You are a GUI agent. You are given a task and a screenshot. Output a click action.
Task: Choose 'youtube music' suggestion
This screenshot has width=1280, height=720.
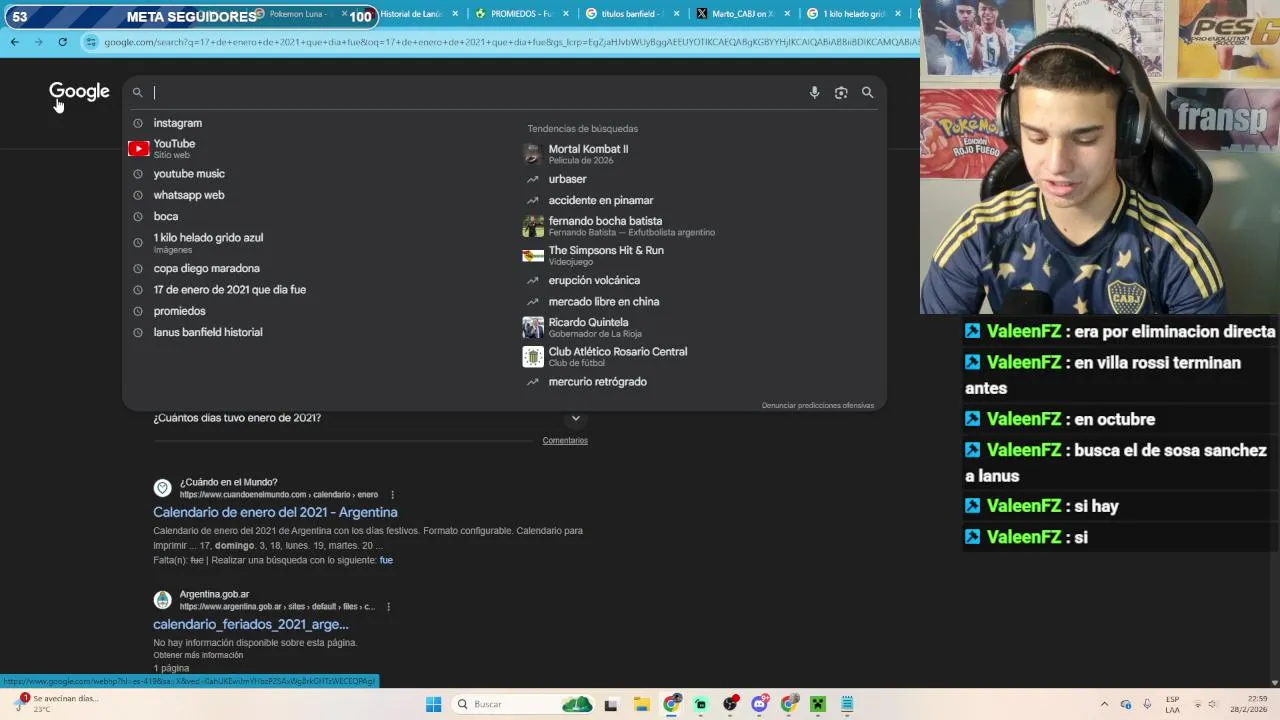pos(189,174)
